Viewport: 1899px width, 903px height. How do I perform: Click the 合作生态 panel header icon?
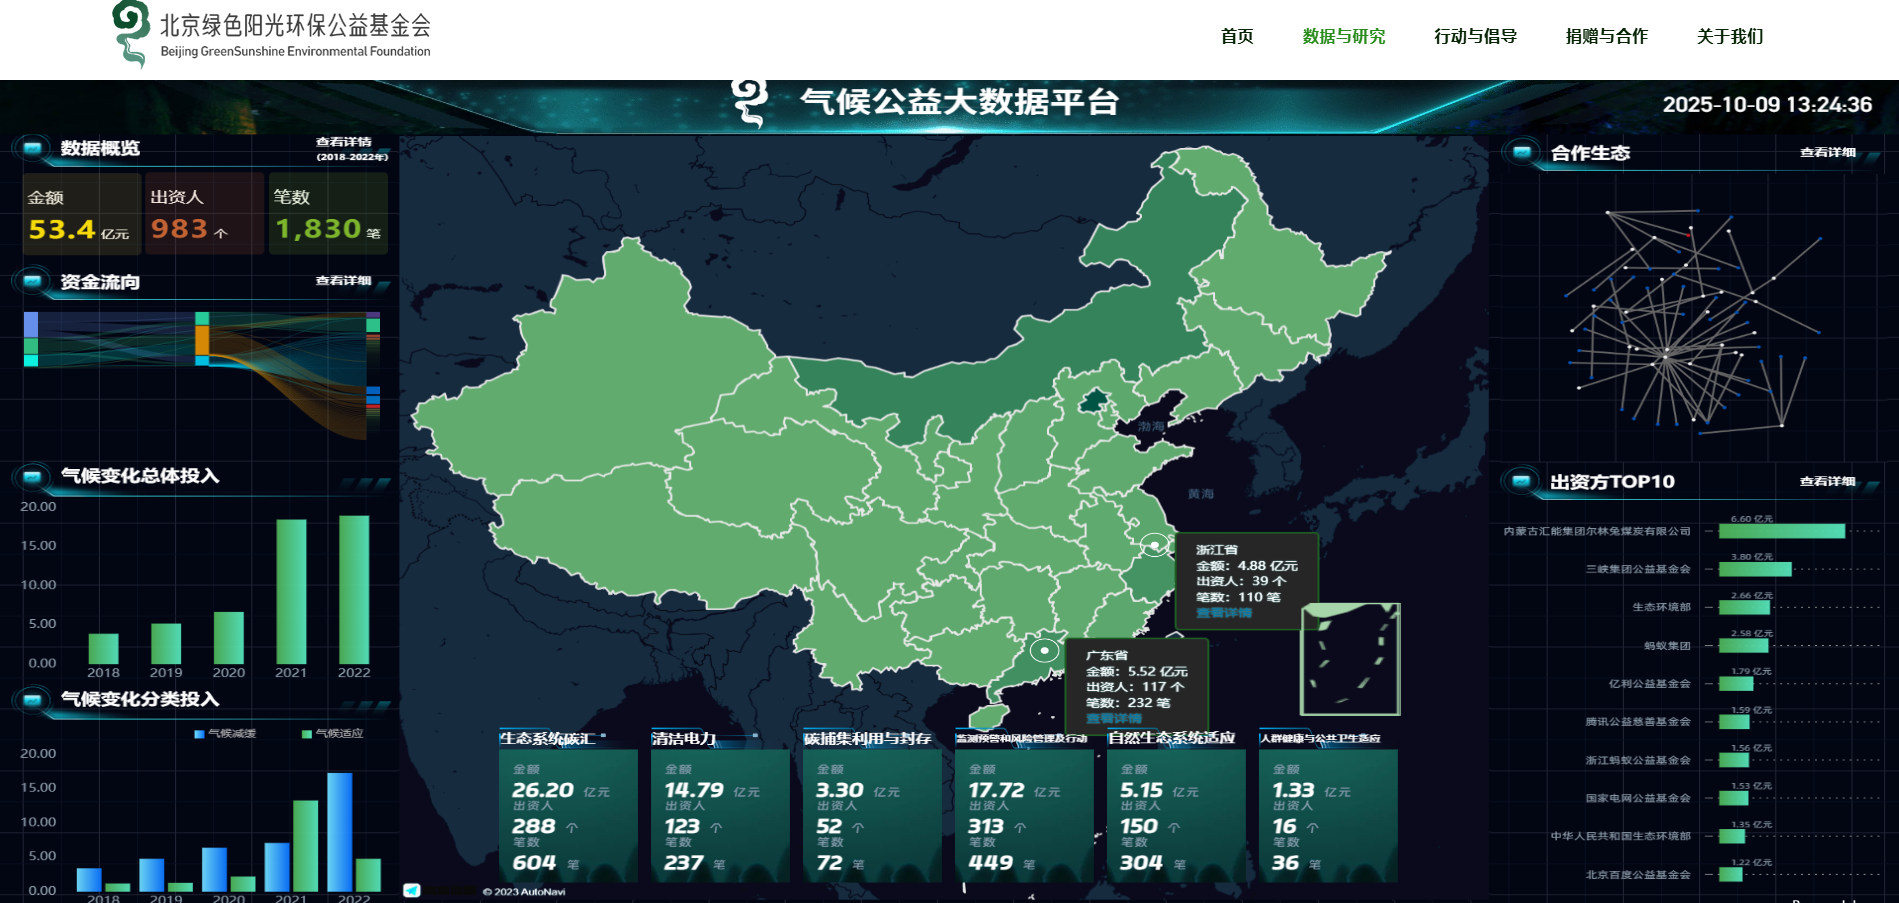coord(1522,153)
